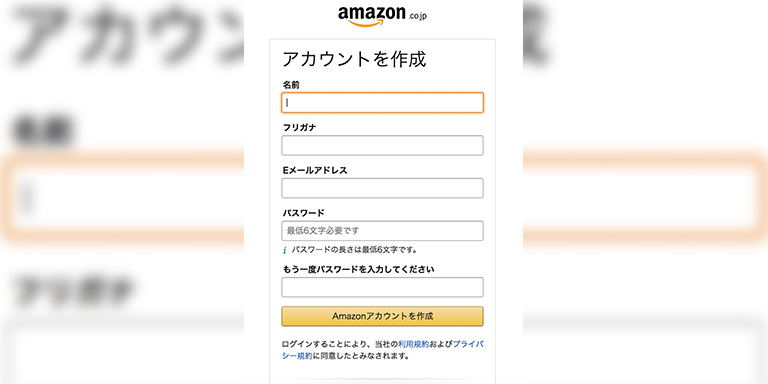The height and width of the screenshot is (384, 768).
Task: Click the blue info icon beside password hint
Action: [285, 250]
